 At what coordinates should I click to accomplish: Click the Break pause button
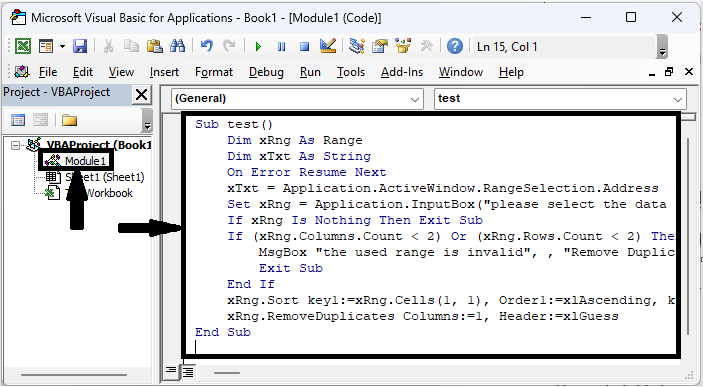click(282, 47)
